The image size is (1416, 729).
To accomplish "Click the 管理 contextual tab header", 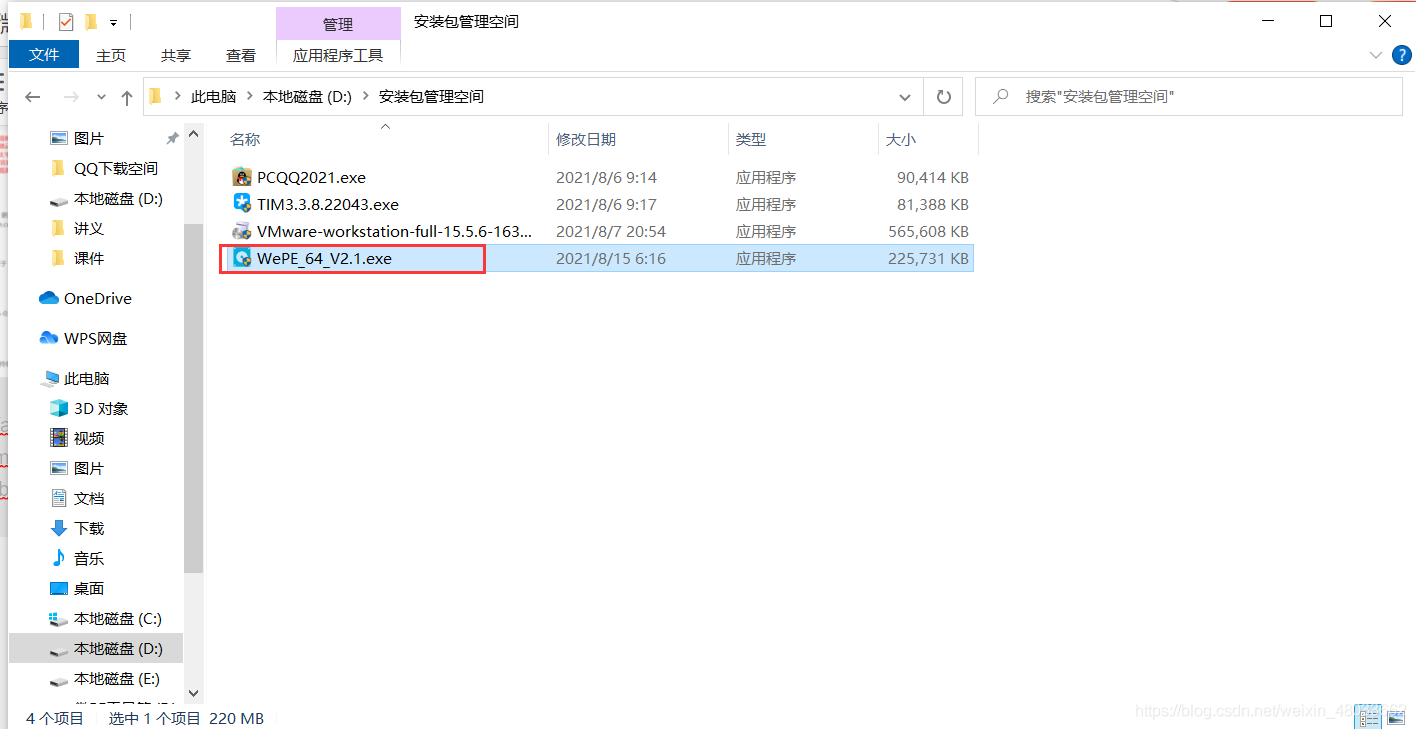I will (x=338, y=24).
